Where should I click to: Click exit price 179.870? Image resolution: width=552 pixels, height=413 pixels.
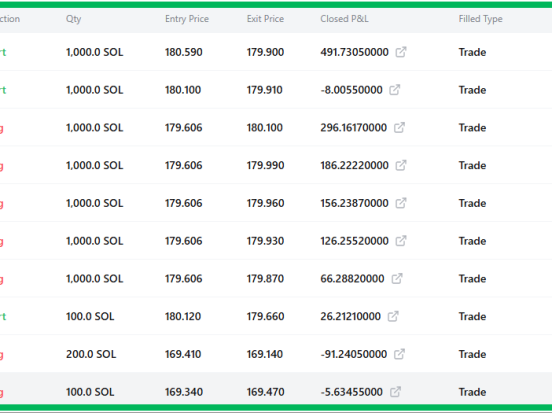[x=265, y=279]
